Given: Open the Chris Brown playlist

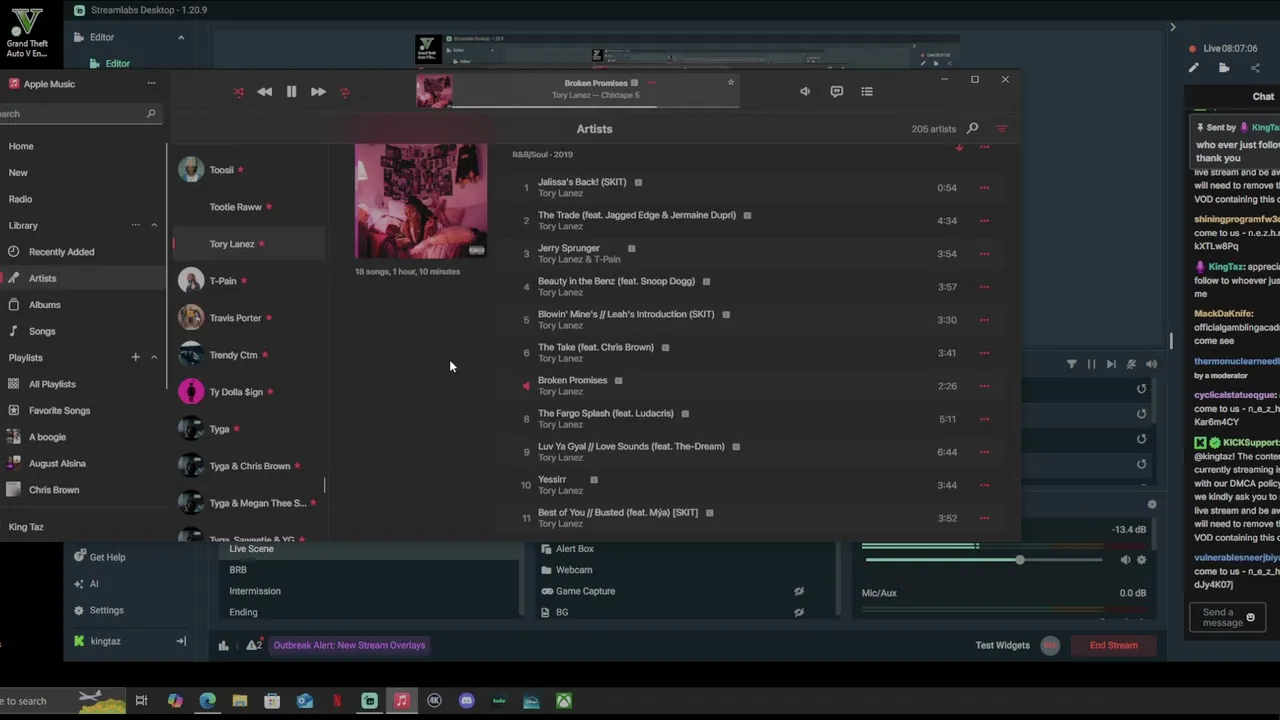Looking at the screenshot, I should click(x=53, y=490).
